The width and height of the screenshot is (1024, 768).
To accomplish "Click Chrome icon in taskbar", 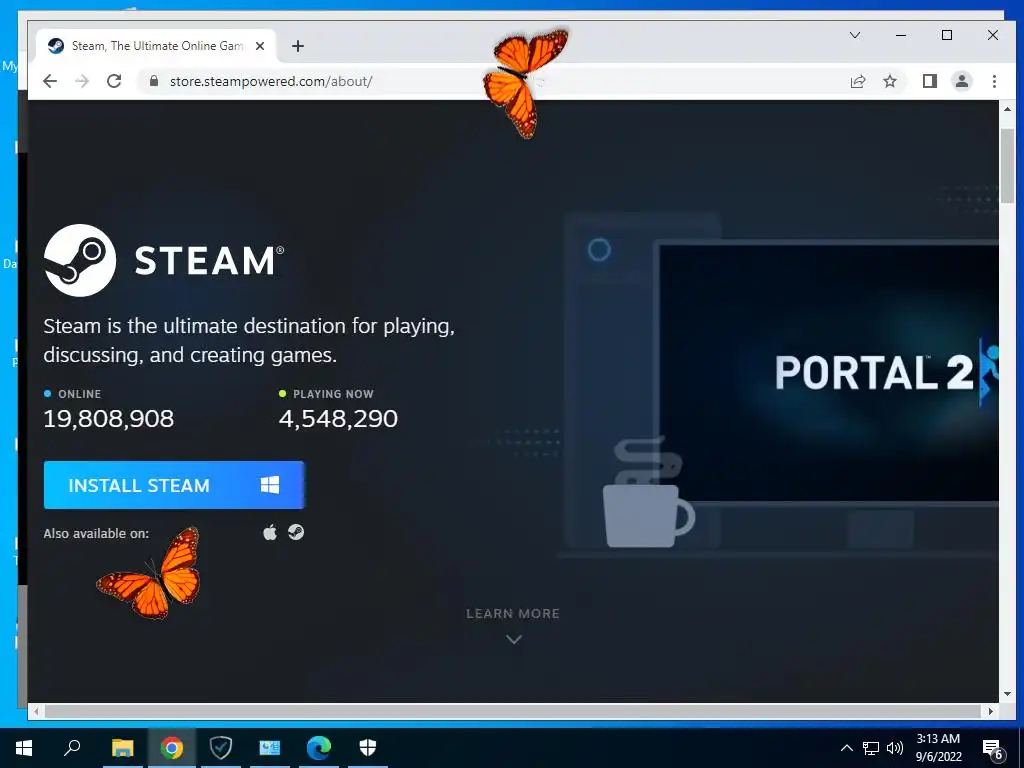I will click(172, 748).
